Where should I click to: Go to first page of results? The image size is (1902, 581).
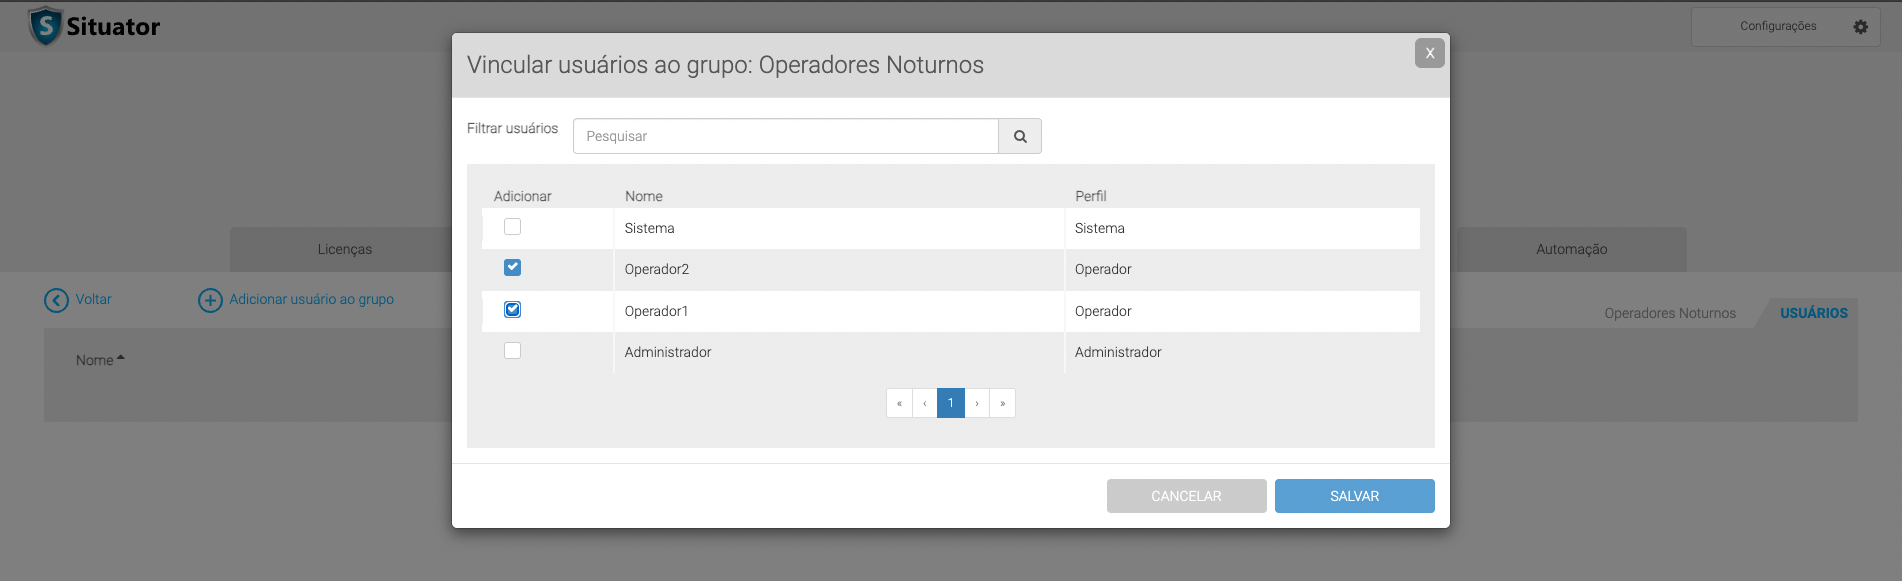coord(899,403)
